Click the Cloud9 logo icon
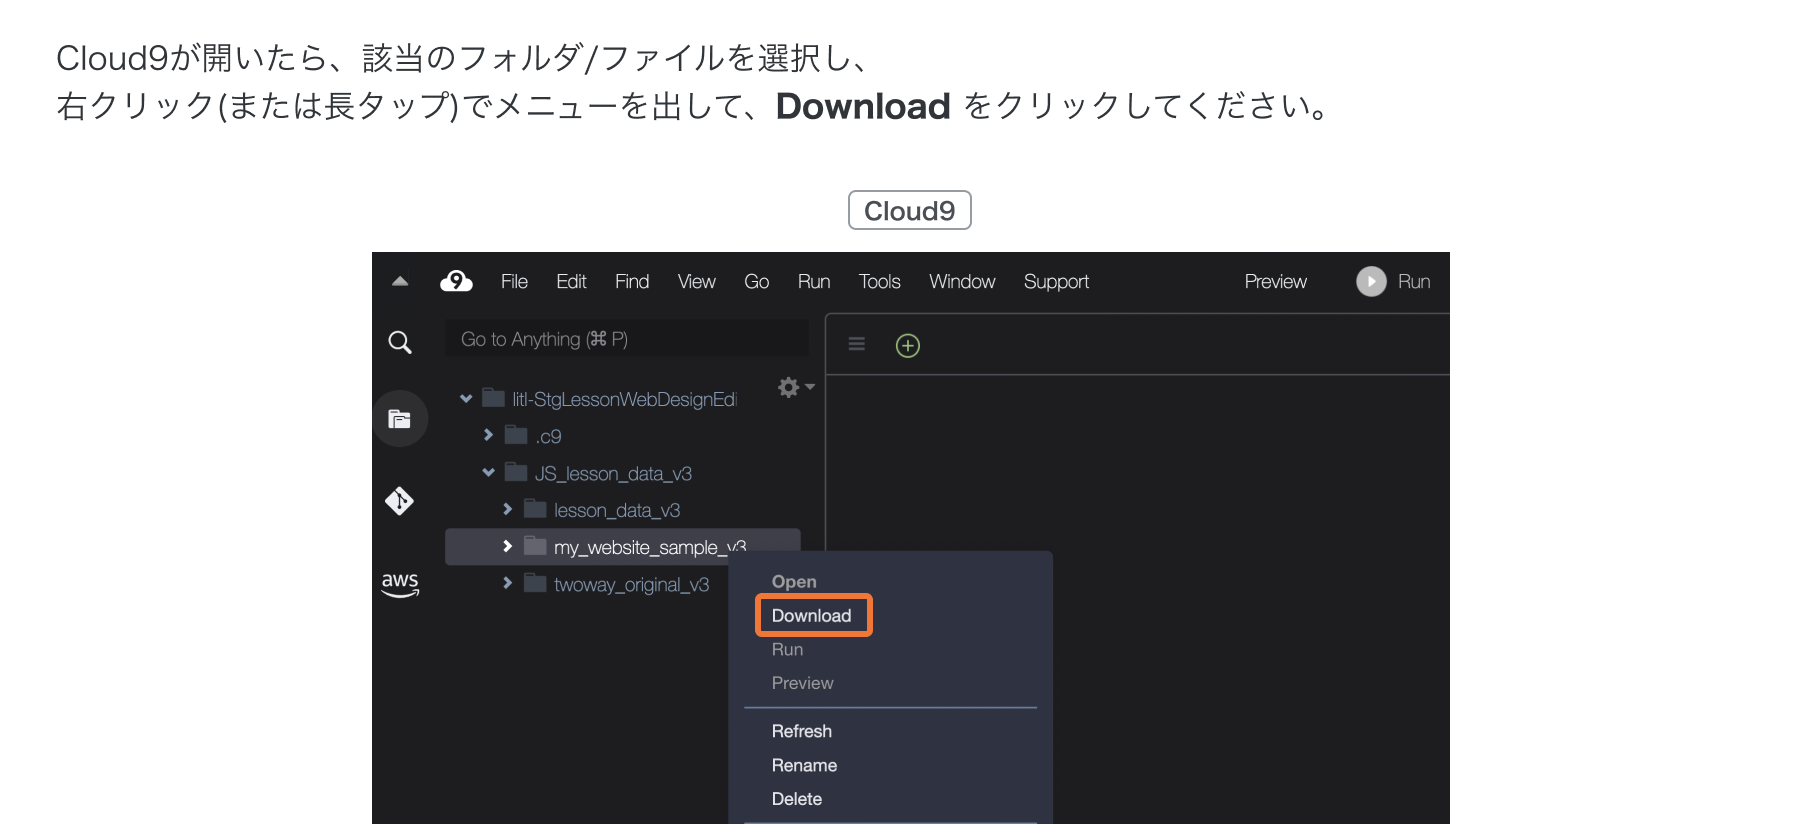Viewport: 1820px width, 840px height. click(x=456, y=282)
